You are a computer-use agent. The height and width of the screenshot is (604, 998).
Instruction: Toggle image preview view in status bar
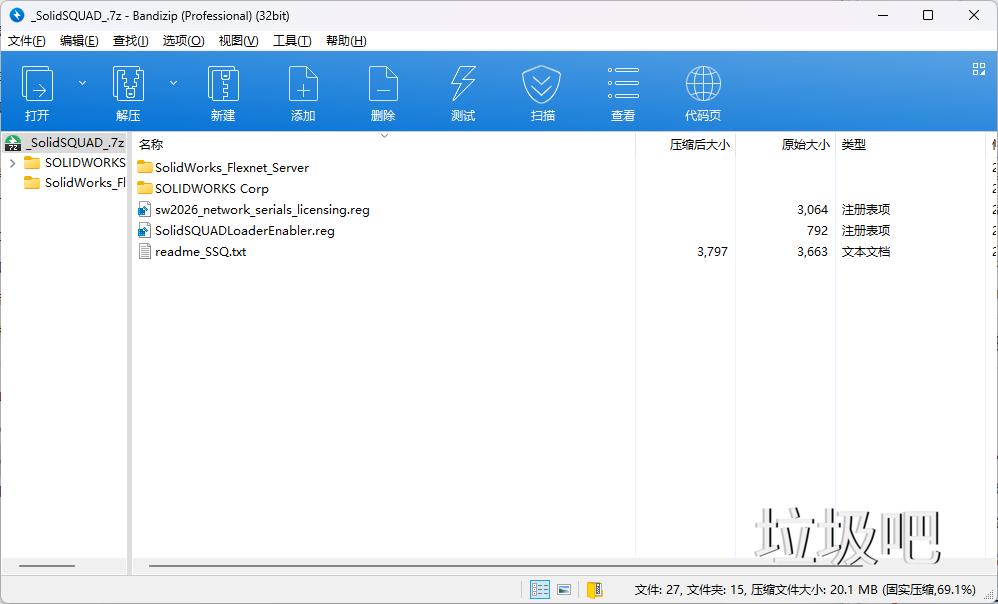point(564,590)
